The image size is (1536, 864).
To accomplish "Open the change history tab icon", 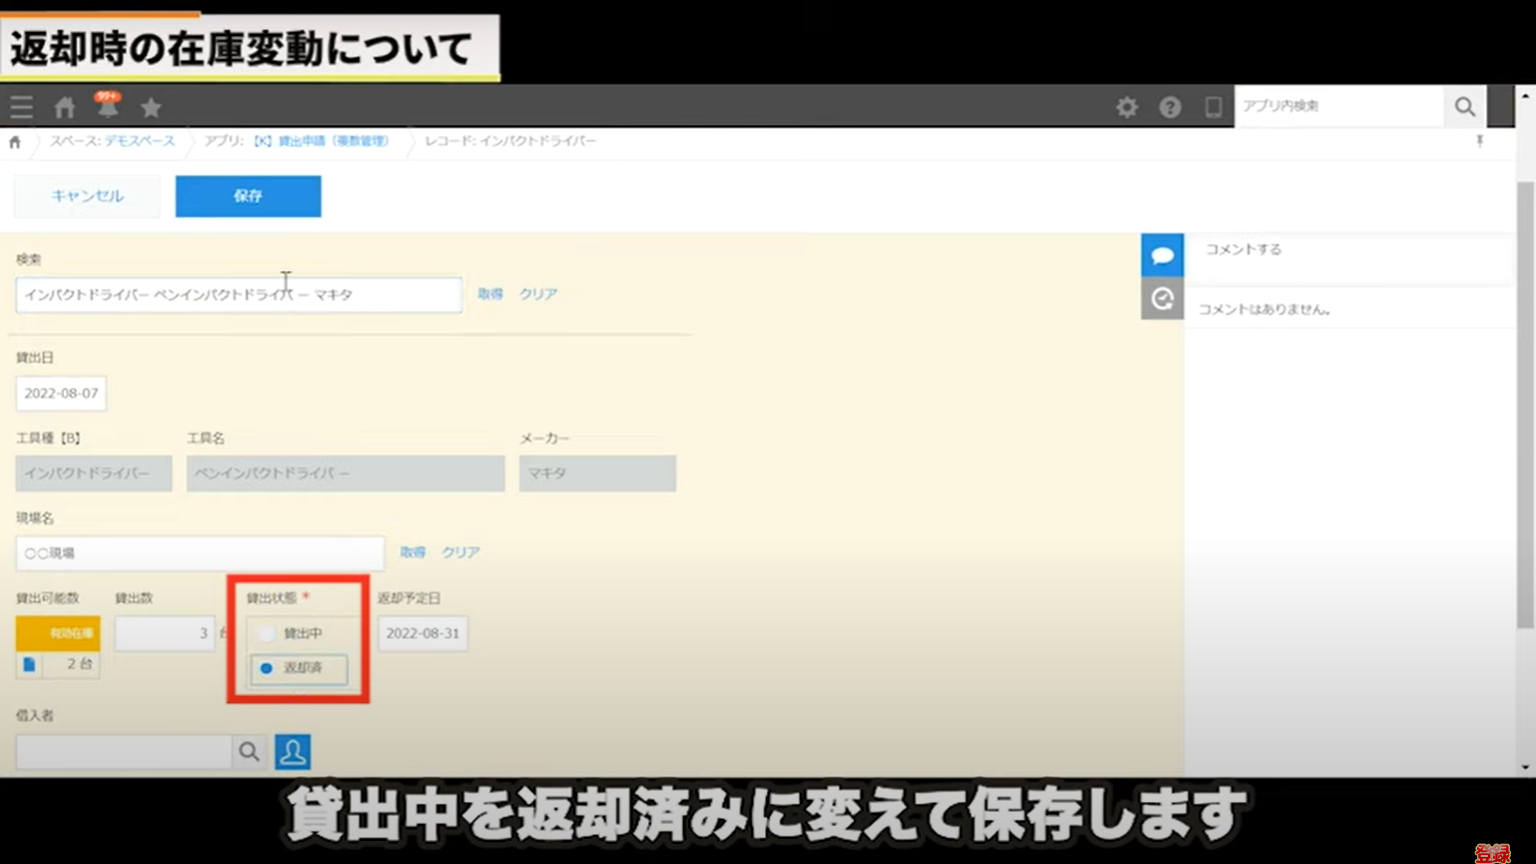I will 1162,298.
